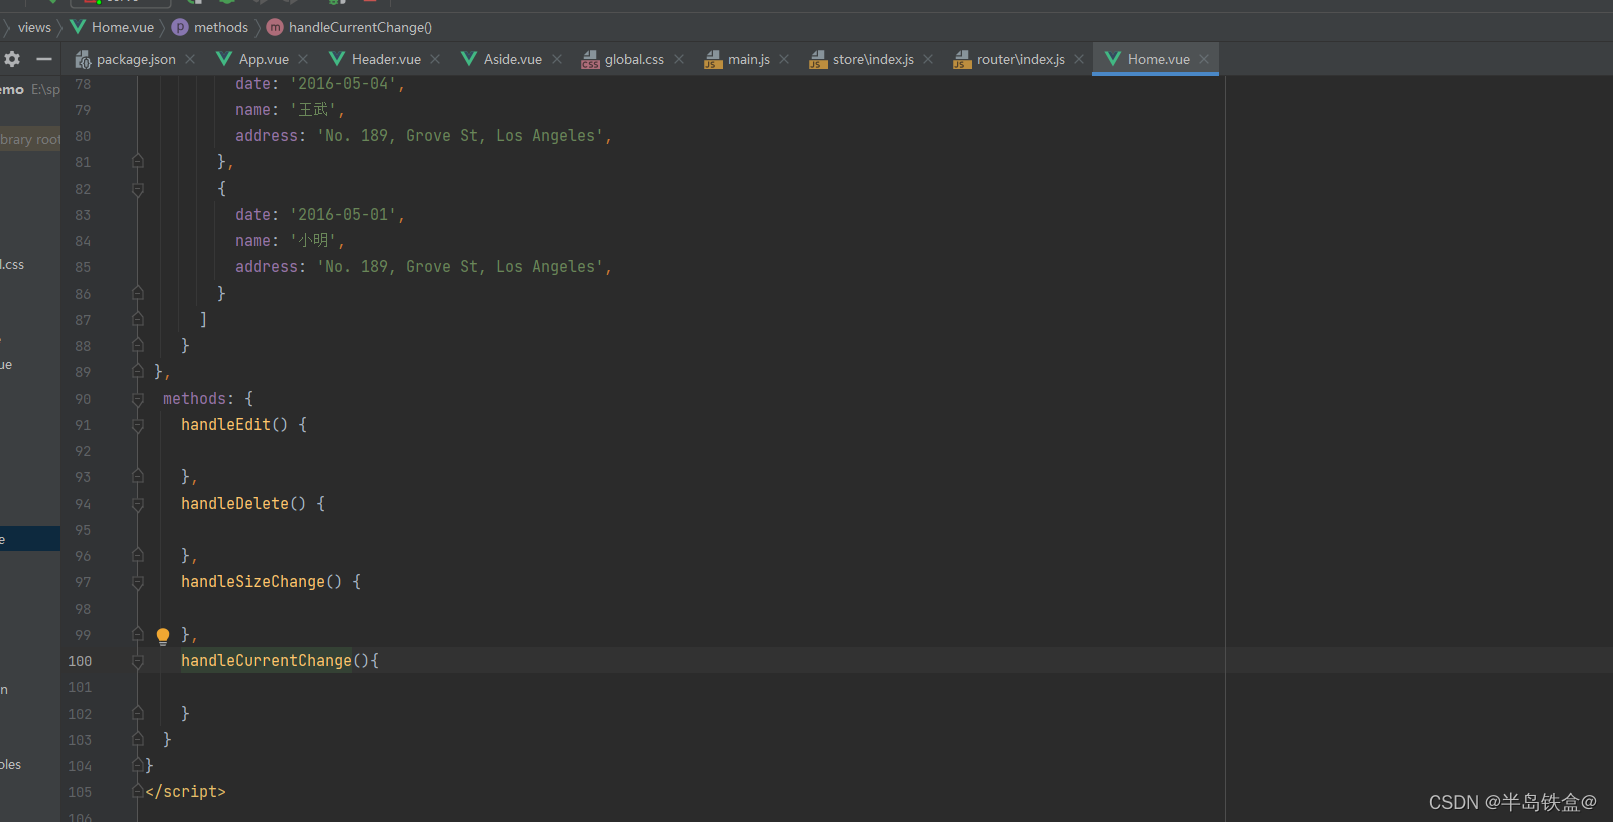Close the store\index.js tab
The image size is (1613, 822).
tap(928, 59)
